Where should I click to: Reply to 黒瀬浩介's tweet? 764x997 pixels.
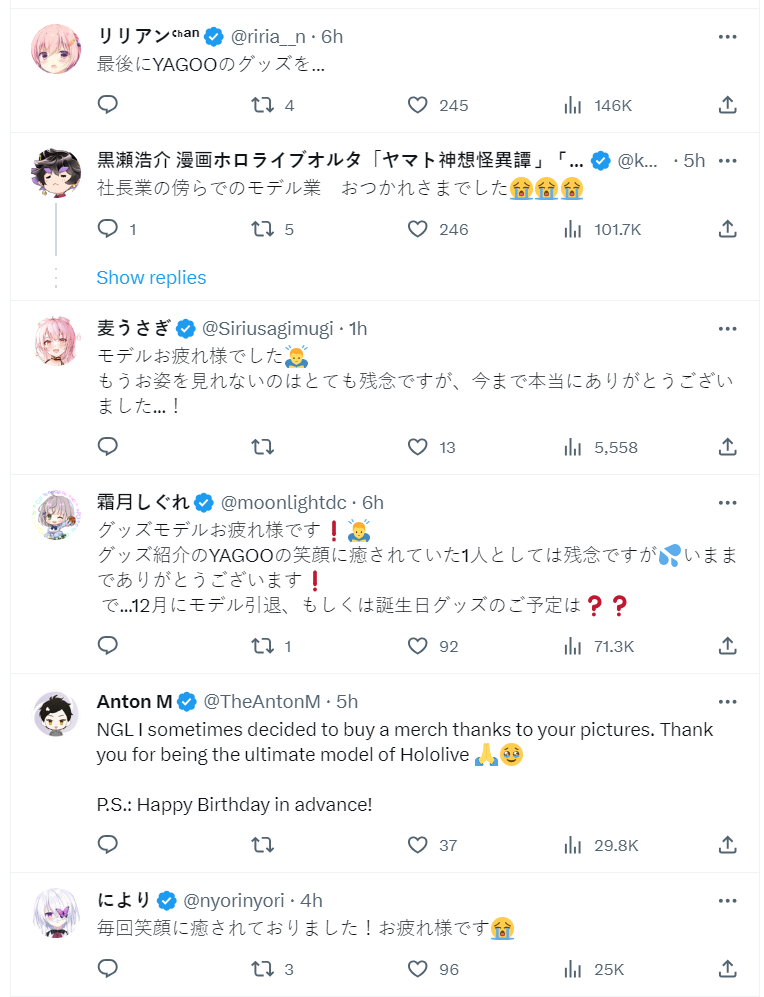pos(108,229)
